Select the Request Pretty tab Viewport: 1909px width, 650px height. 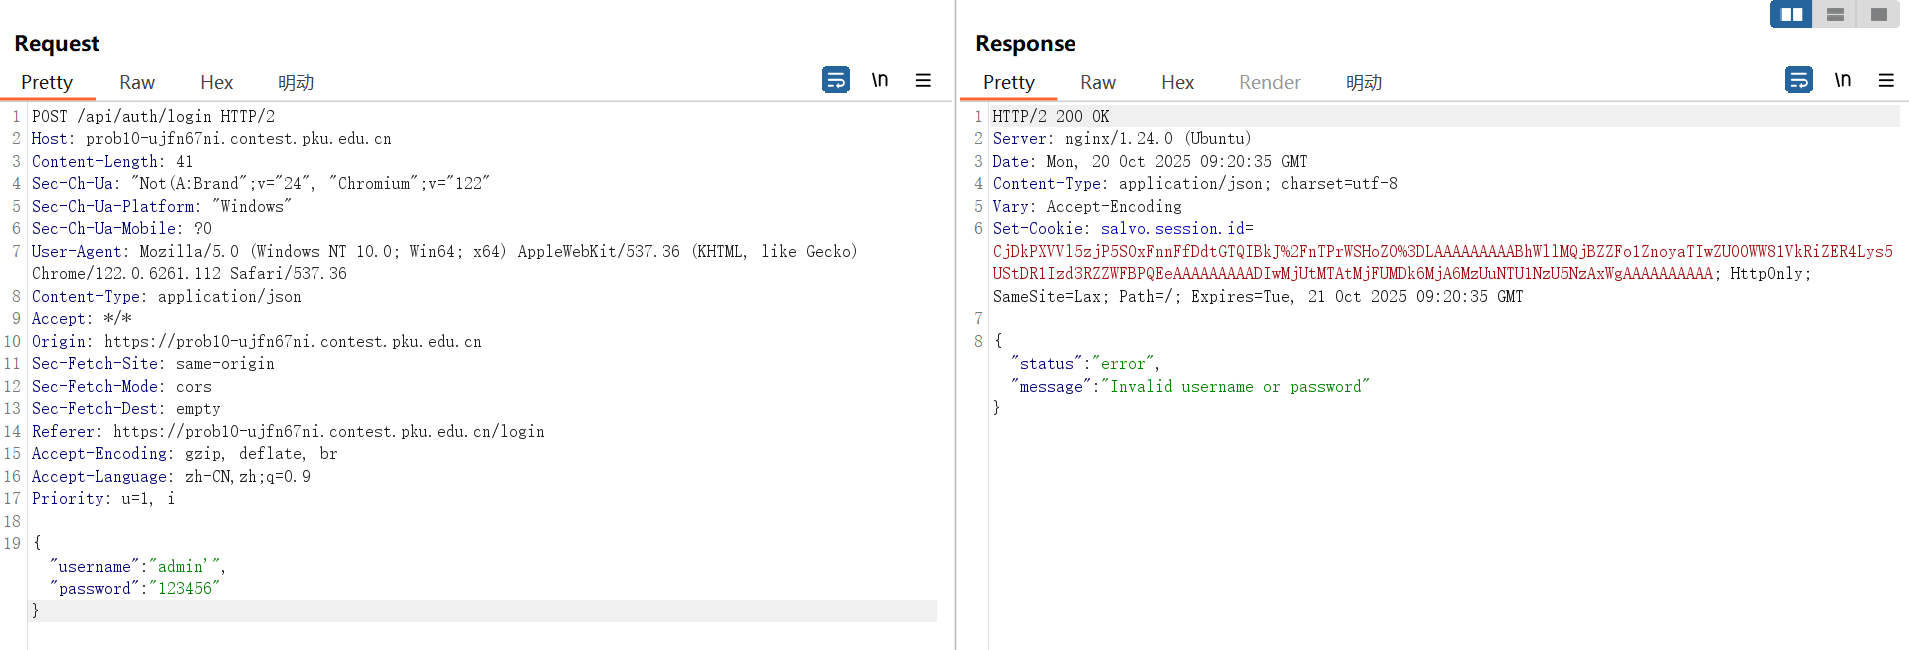click(x=47, y=83)
